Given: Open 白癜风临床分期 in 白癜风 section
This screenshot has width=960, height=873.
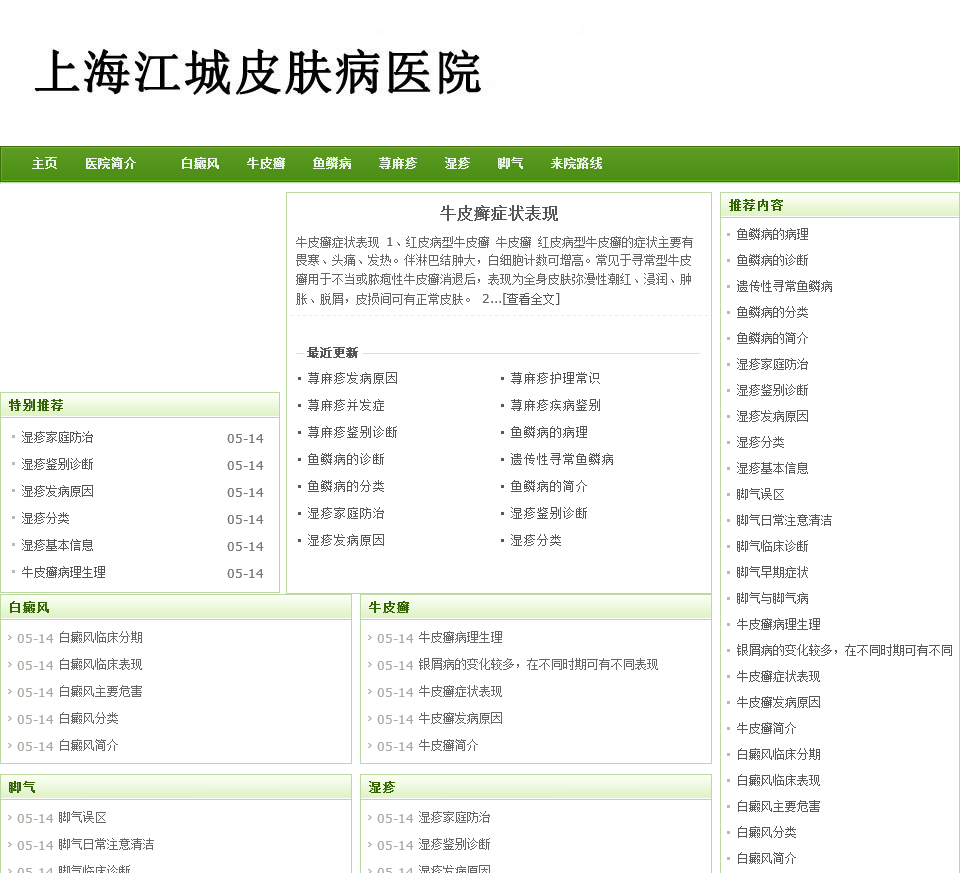Looking at the screenshot, I should [x=100, y=637].
